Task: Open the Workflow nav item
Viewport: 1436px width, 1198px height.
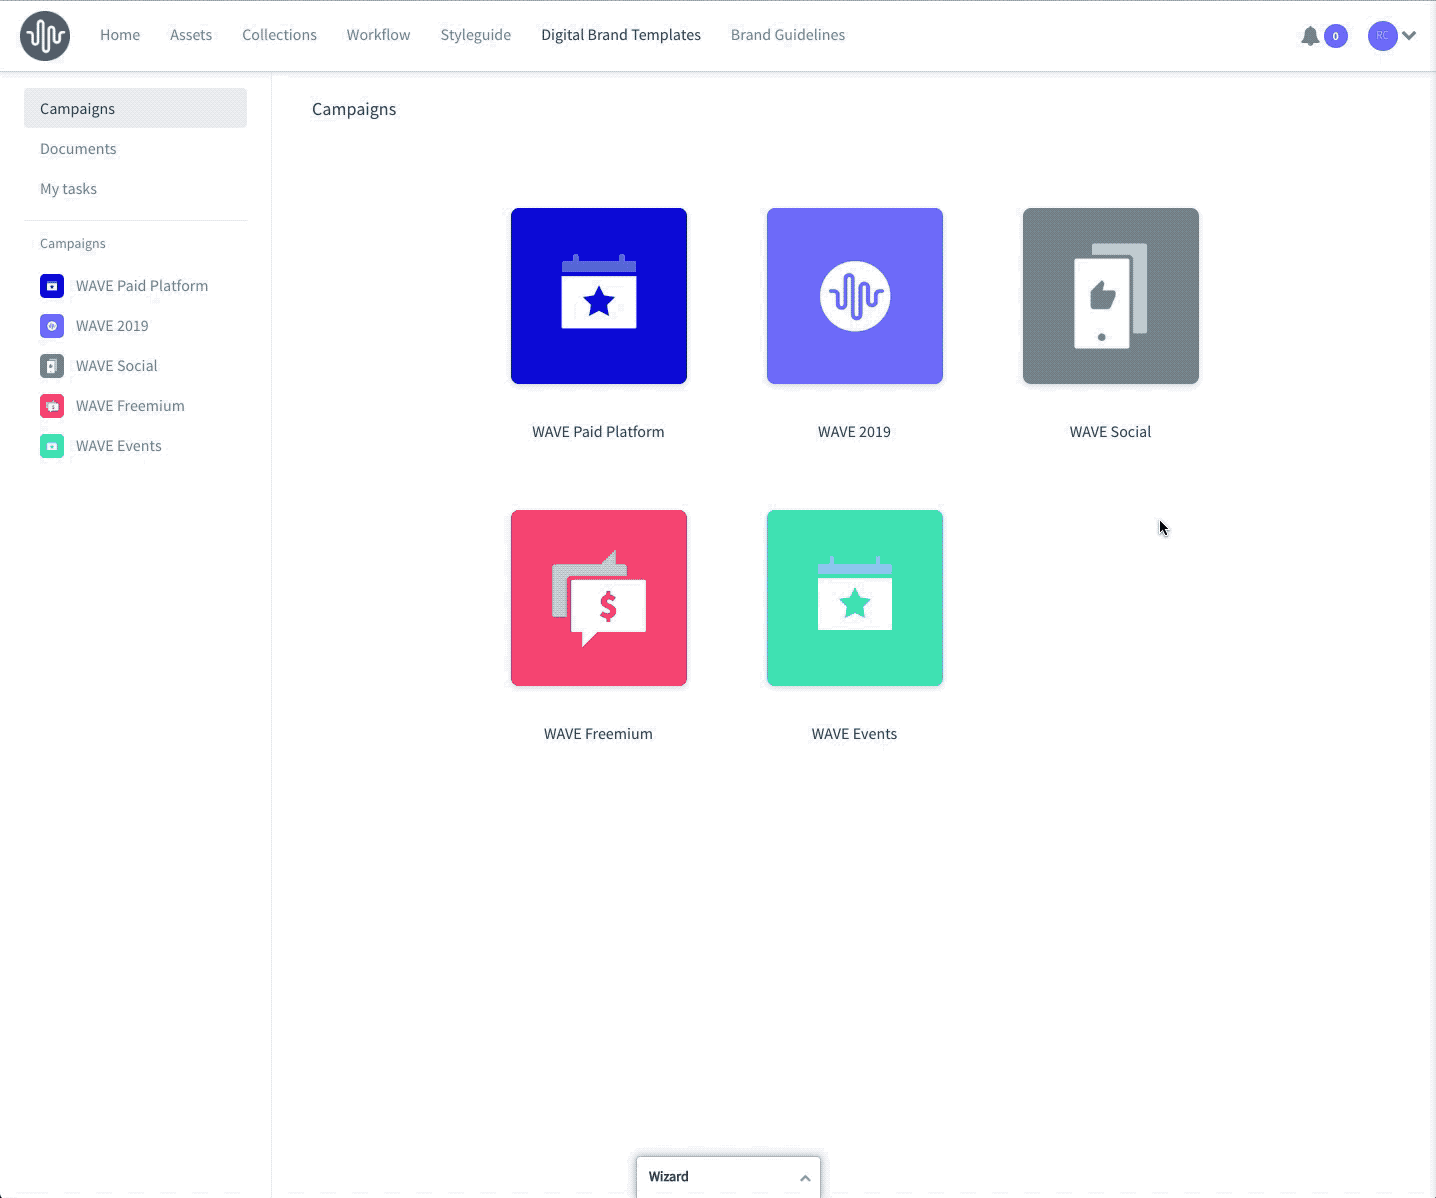Action: tap(378, 35)
